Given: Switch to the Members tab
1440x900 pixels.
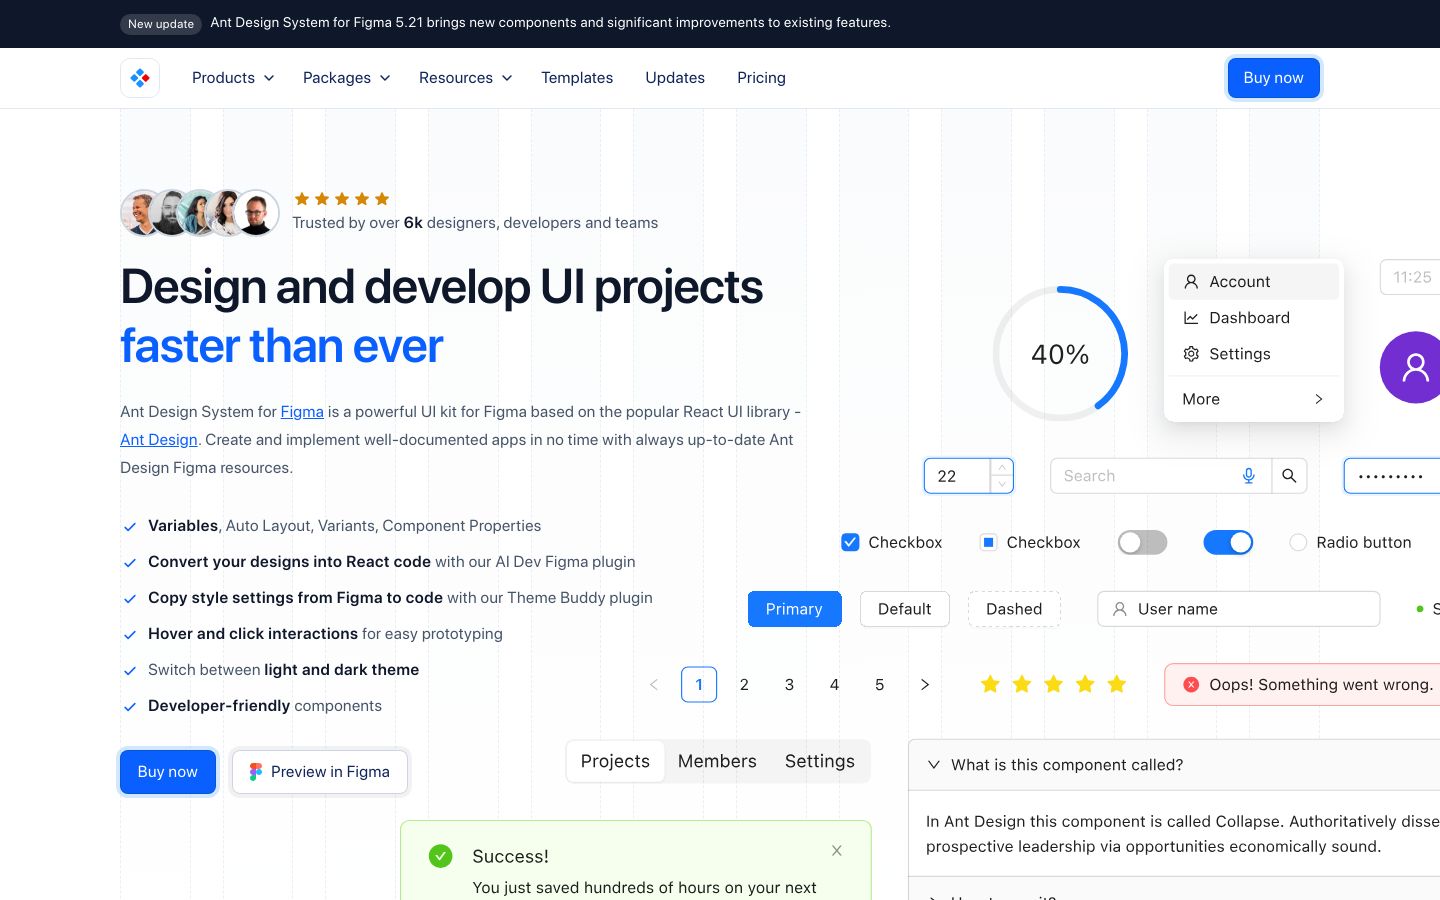Looking at the screenshot, I should (x=717, y=762).
